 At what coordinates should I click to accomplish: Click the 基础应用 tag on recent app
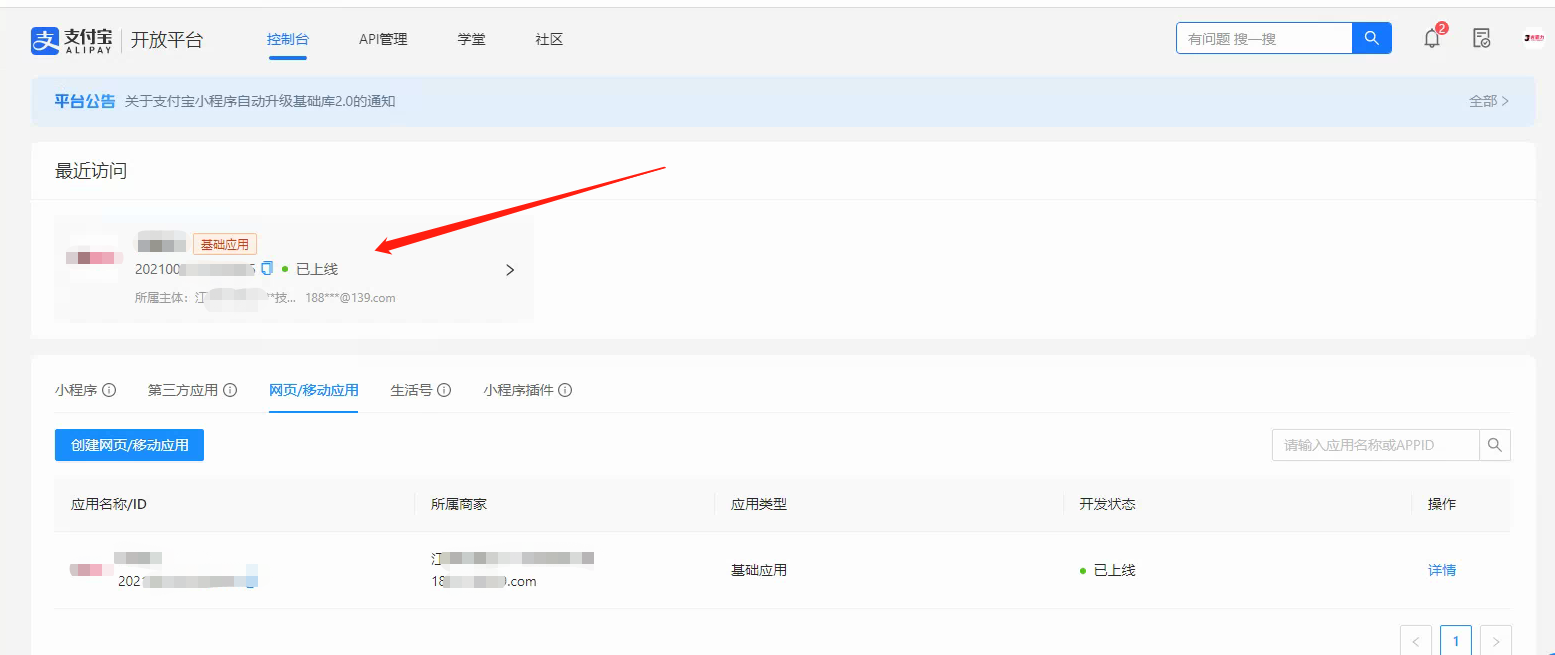click(225, 244)
